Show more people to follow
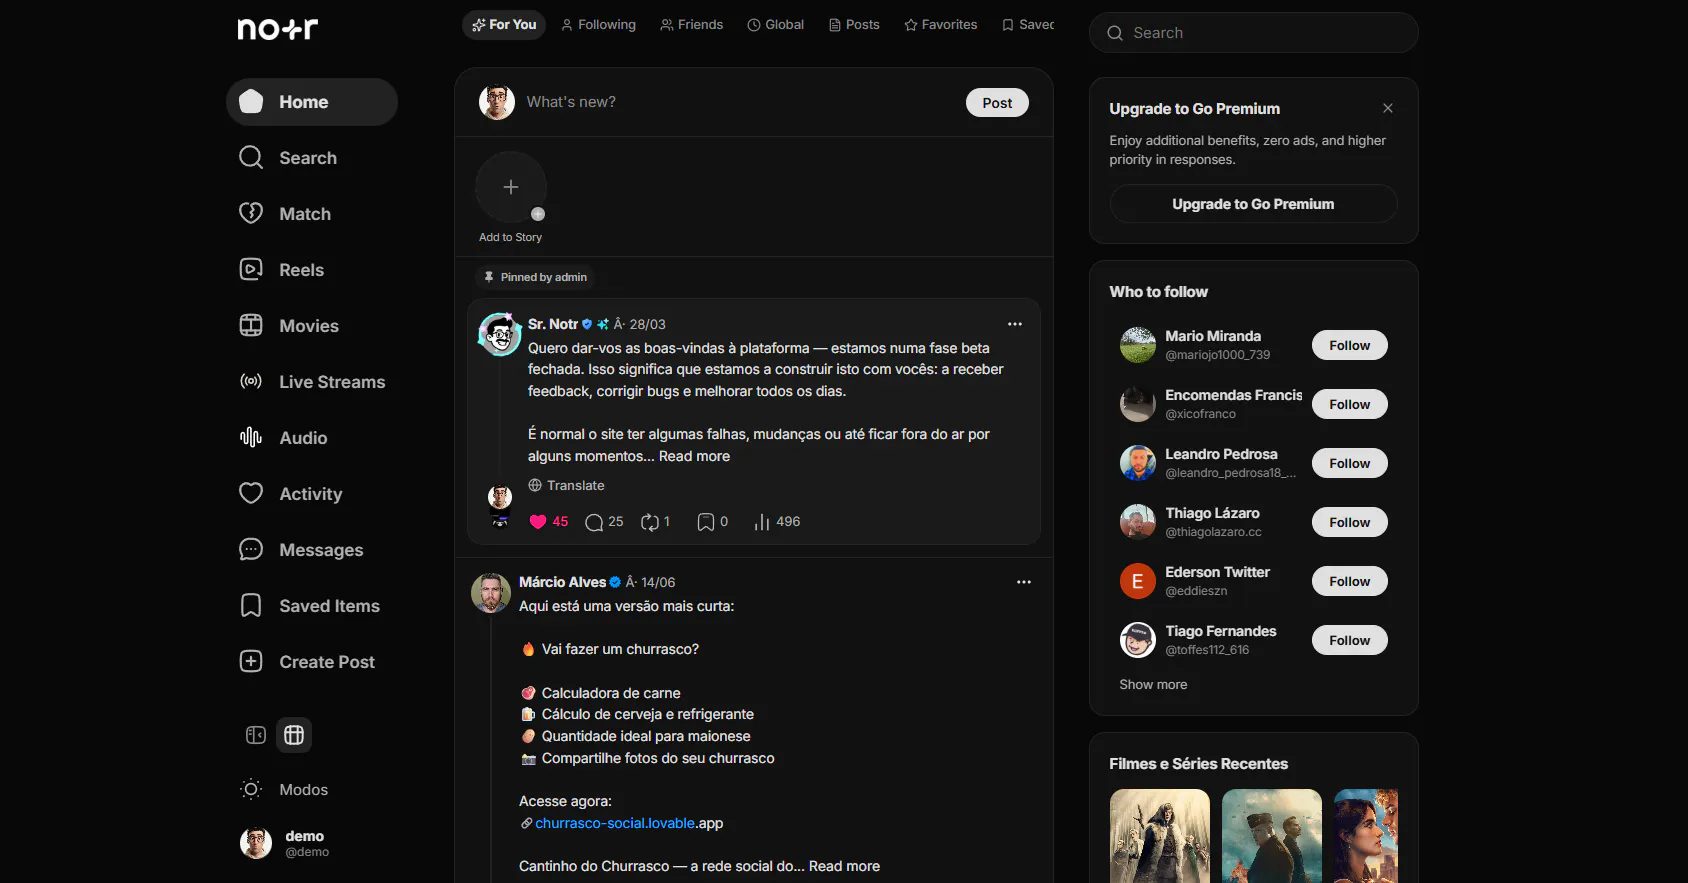The height and width of the screenshot is (883, 1688). pos(1153,685)
